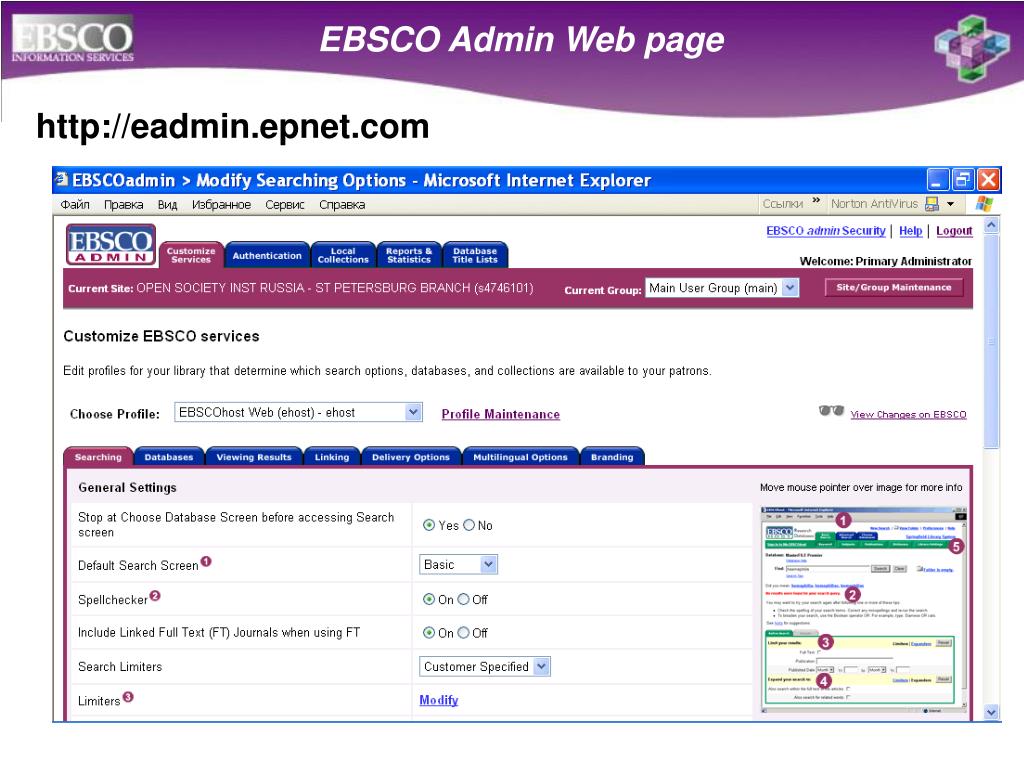Click the page scrollbar down arrow
Screen dimensions: 1024x768
coord(991,712)
